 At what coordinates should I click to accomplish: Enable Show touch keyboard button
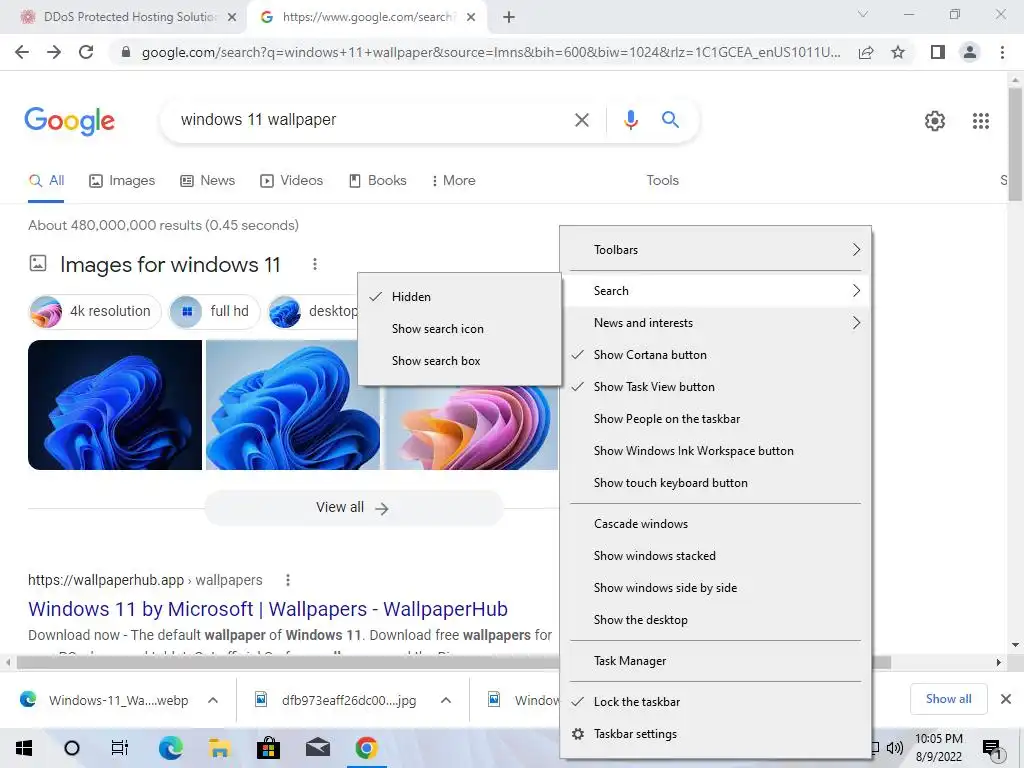point(716,483)
